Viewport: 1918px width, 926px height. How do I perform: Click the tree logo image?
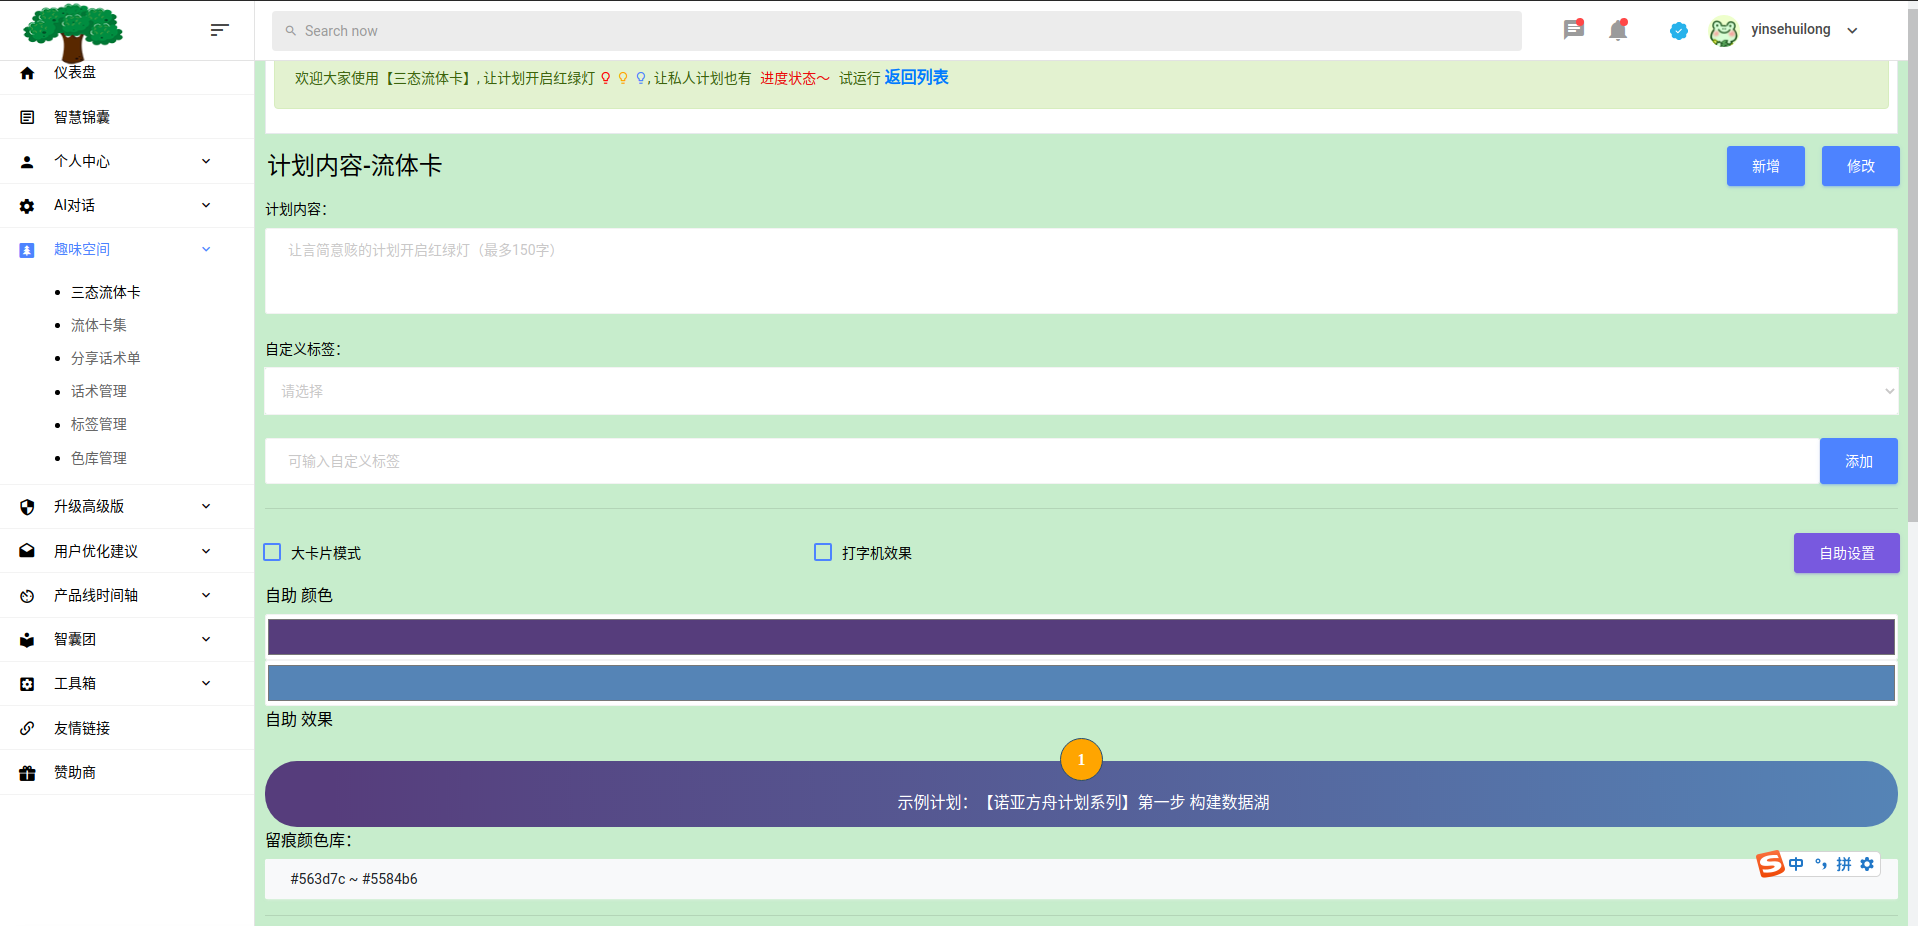[73, 32]
